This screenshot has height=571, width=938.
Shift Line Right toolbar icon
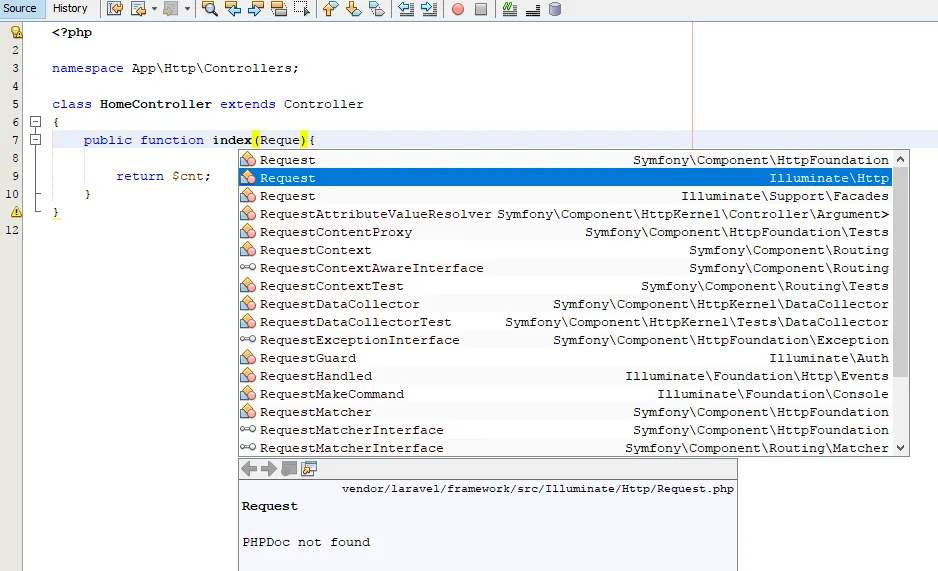point(429,9)
